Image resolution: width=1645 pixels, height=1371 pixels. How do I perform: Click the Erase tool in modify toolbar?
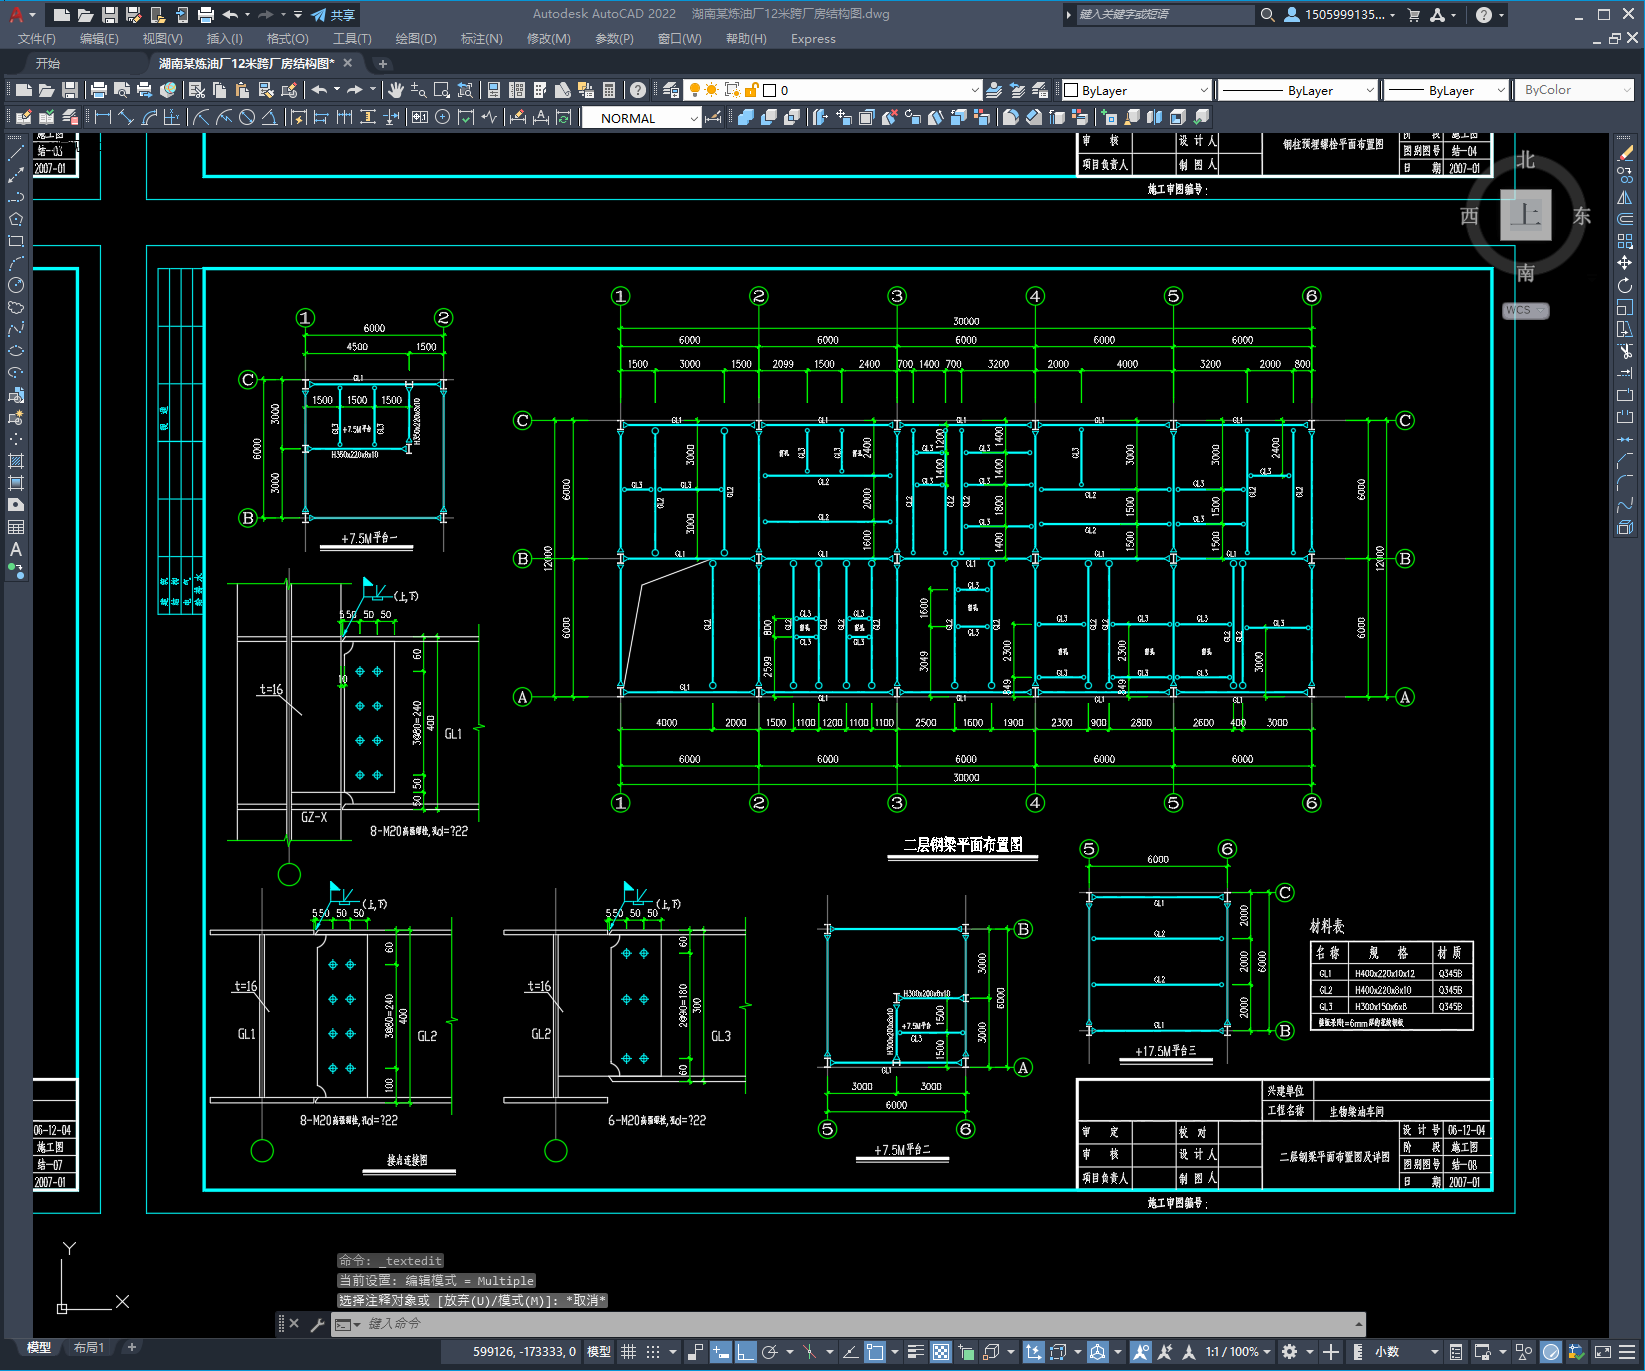tap(1625, 153)
